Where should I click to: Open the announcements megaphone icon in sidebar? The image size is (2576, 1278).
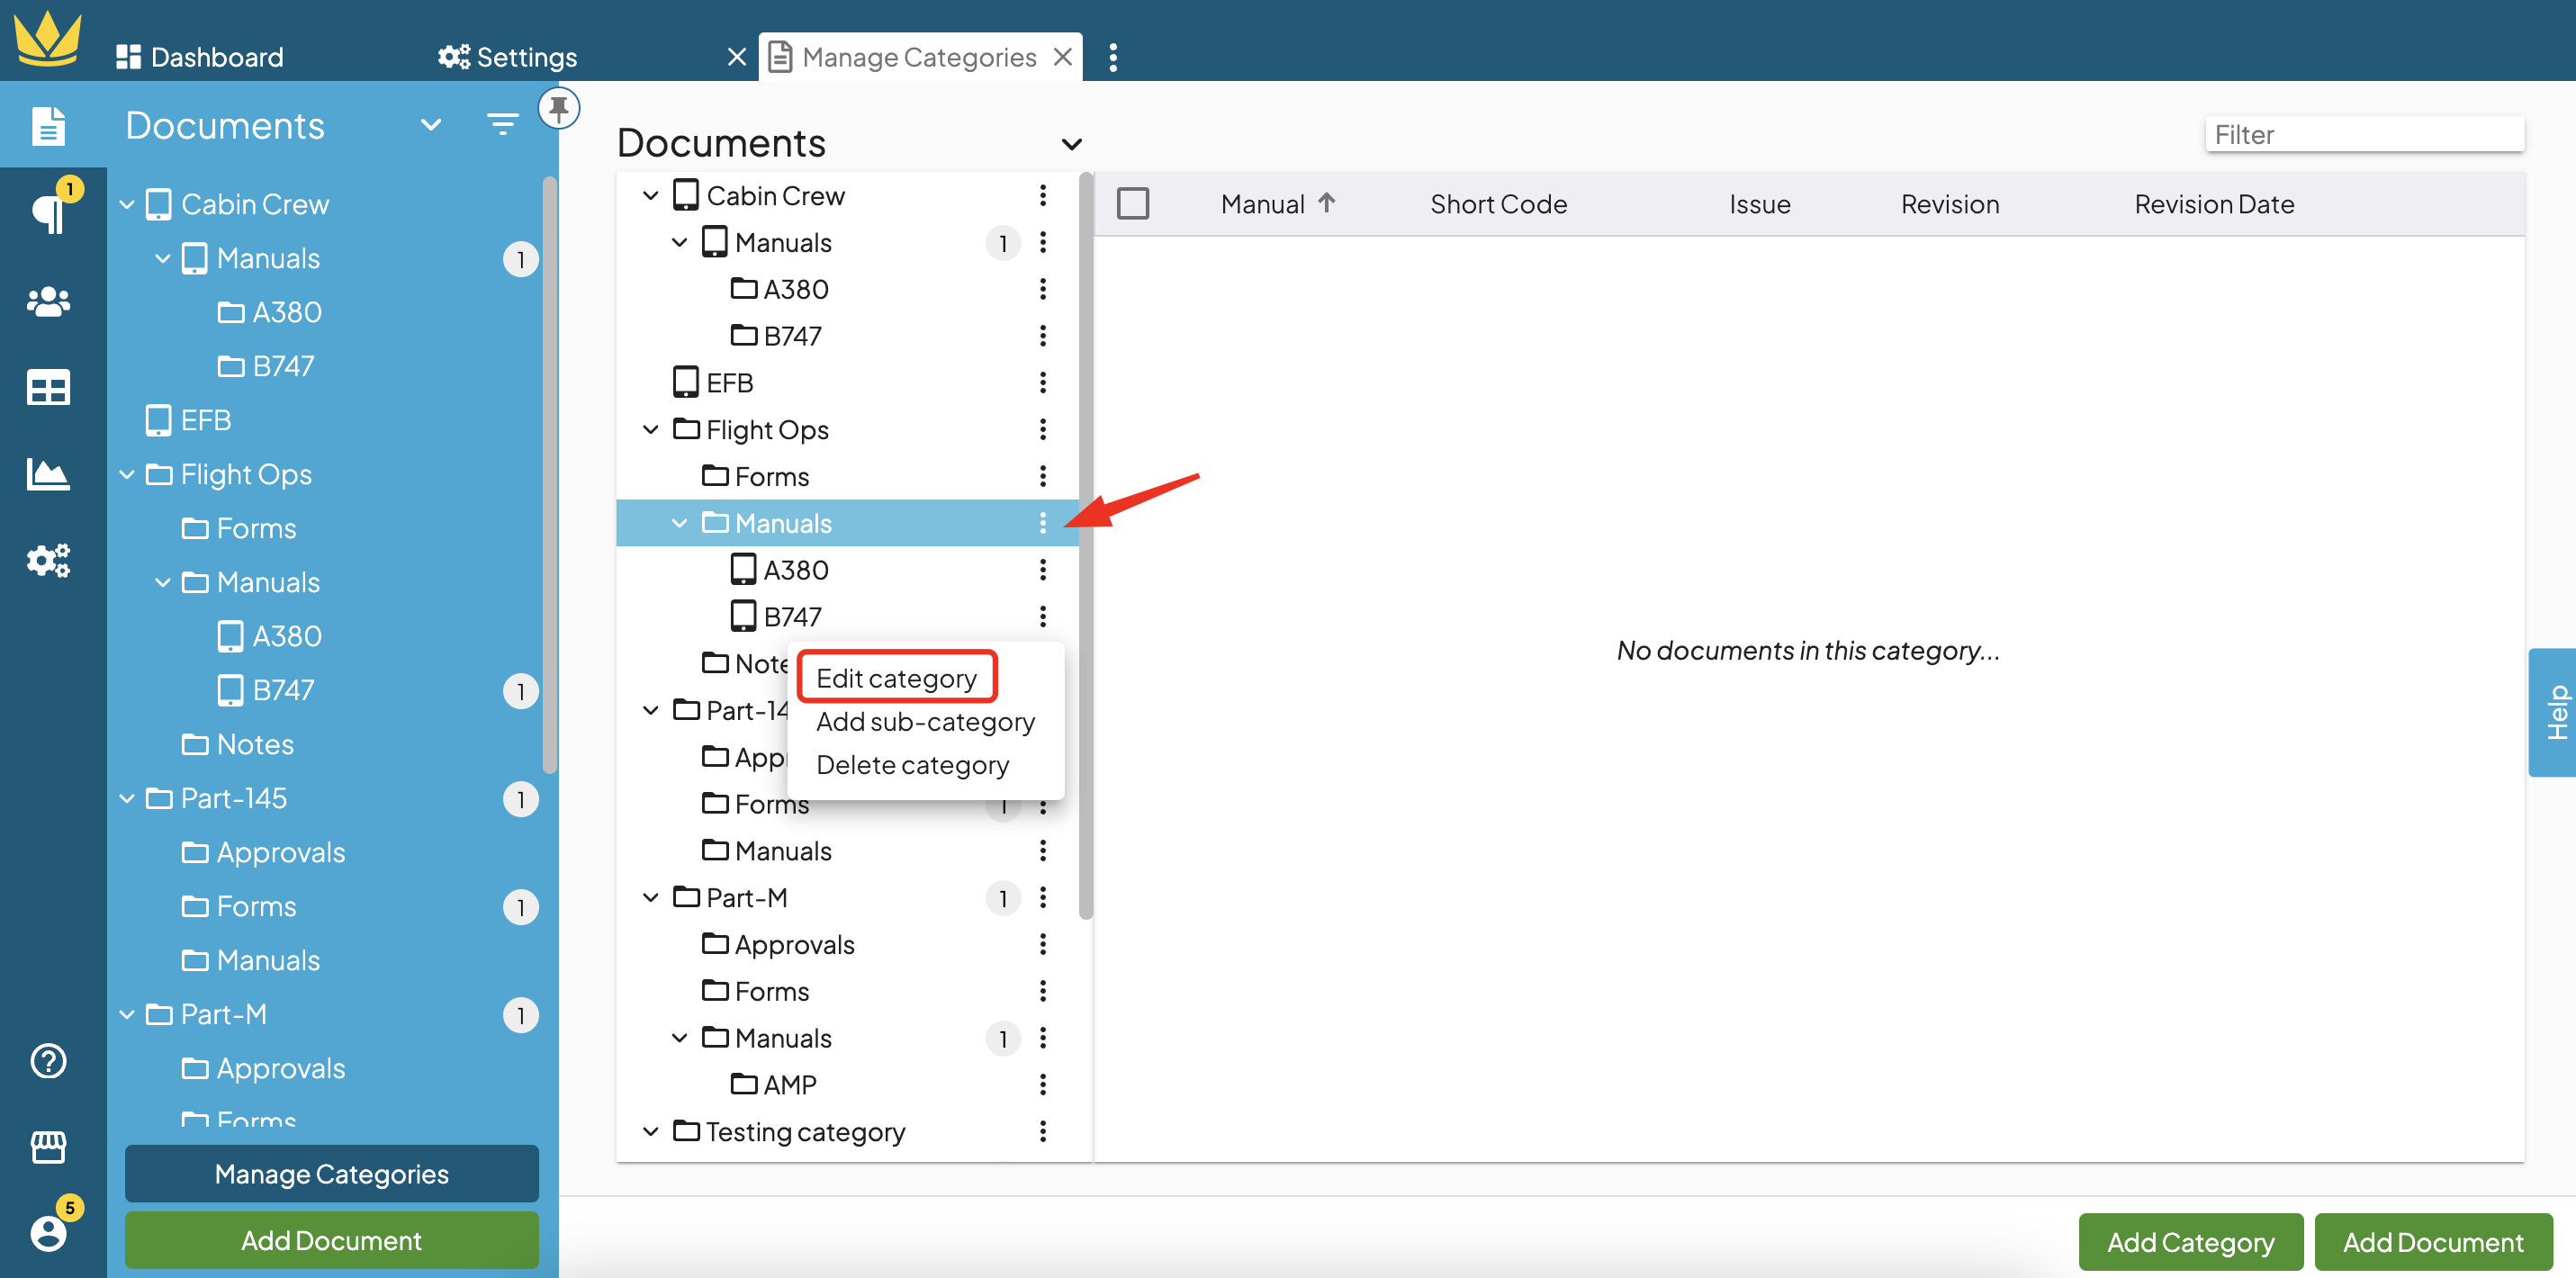[47, 212]
